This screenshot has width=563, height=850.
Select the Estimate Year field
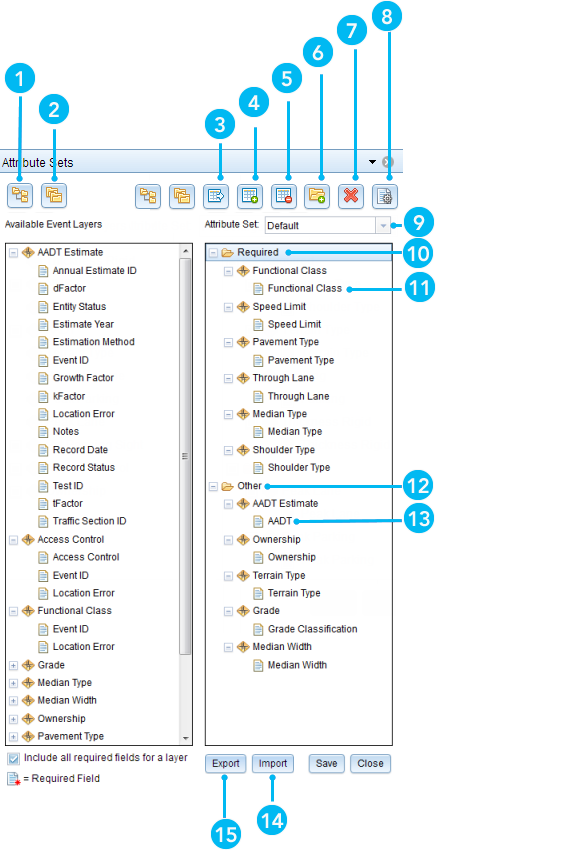click(x=83, y=324)
